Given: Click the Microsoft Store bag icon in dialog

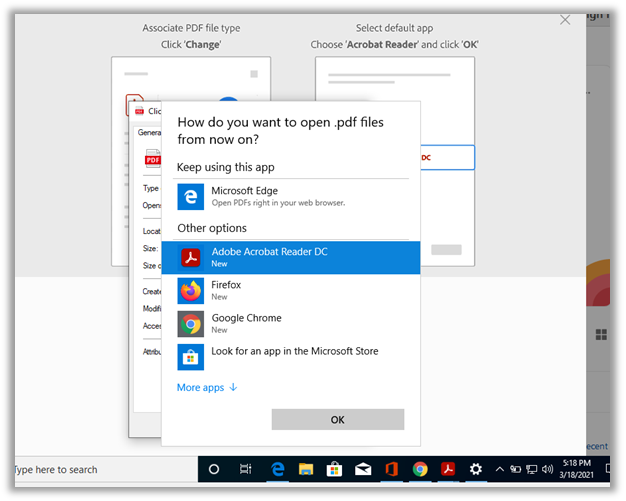Looking at the screenshot, I should click(x=190, y=357).
